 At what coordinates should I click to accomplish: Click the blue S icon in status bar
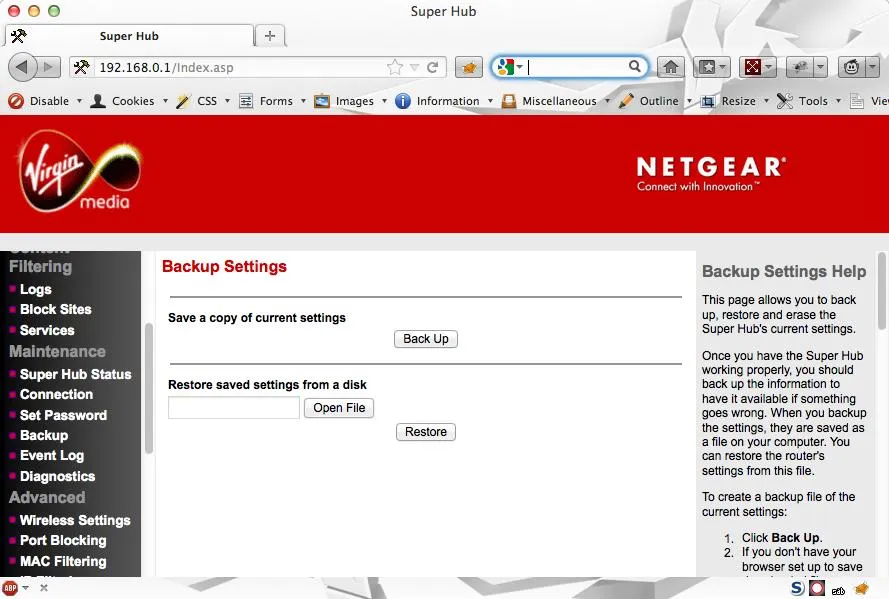[x=797, y=589]
